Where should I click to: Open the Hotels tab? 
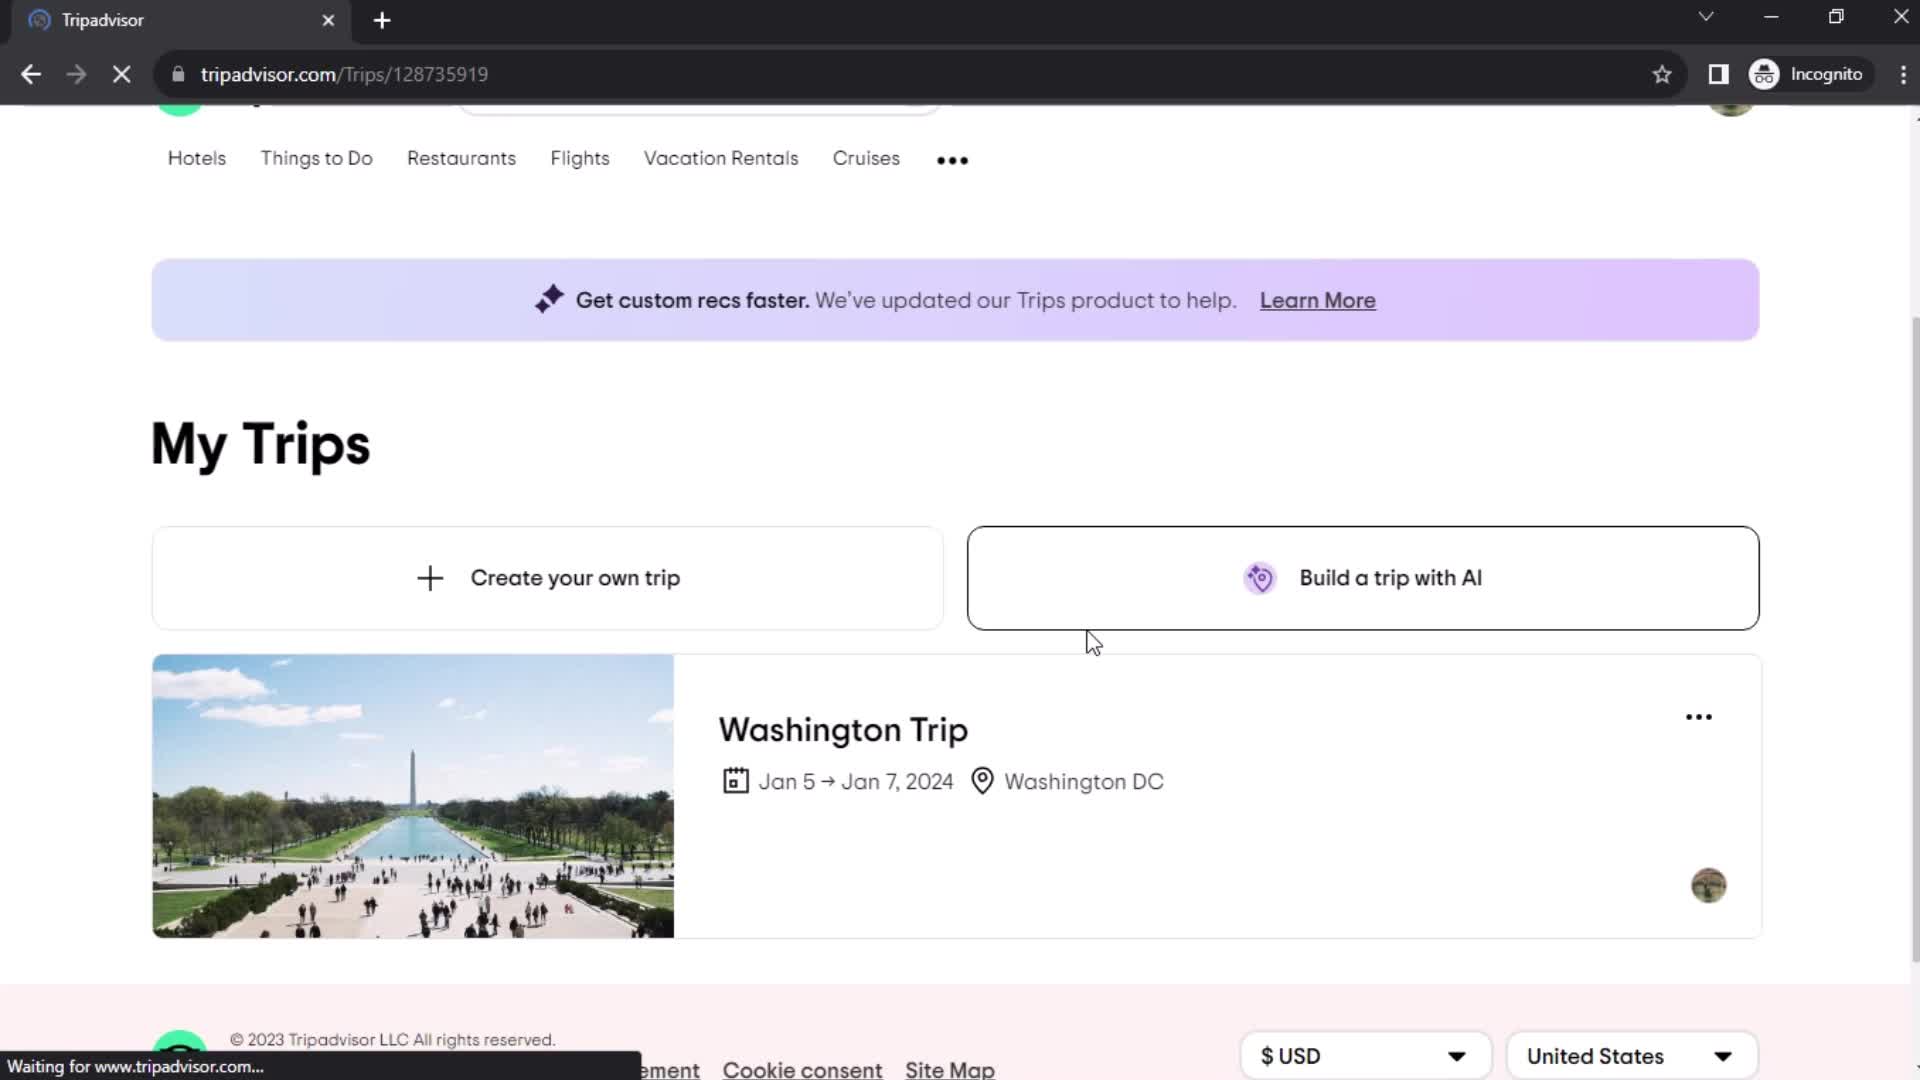[195, 158]
